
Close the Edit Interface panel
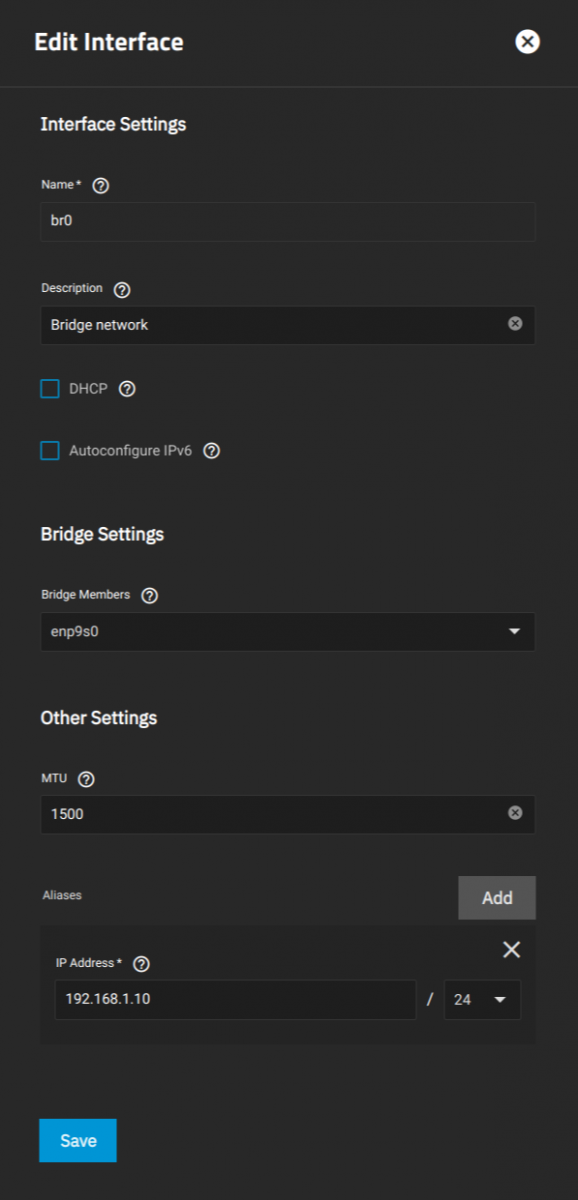(x=527, y=42)
